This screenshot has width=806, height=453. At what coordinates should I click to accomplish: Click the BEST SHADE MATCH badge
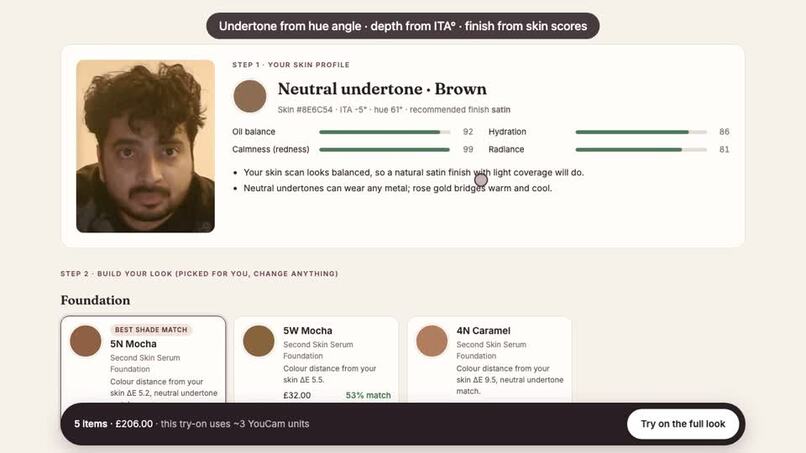151,330
